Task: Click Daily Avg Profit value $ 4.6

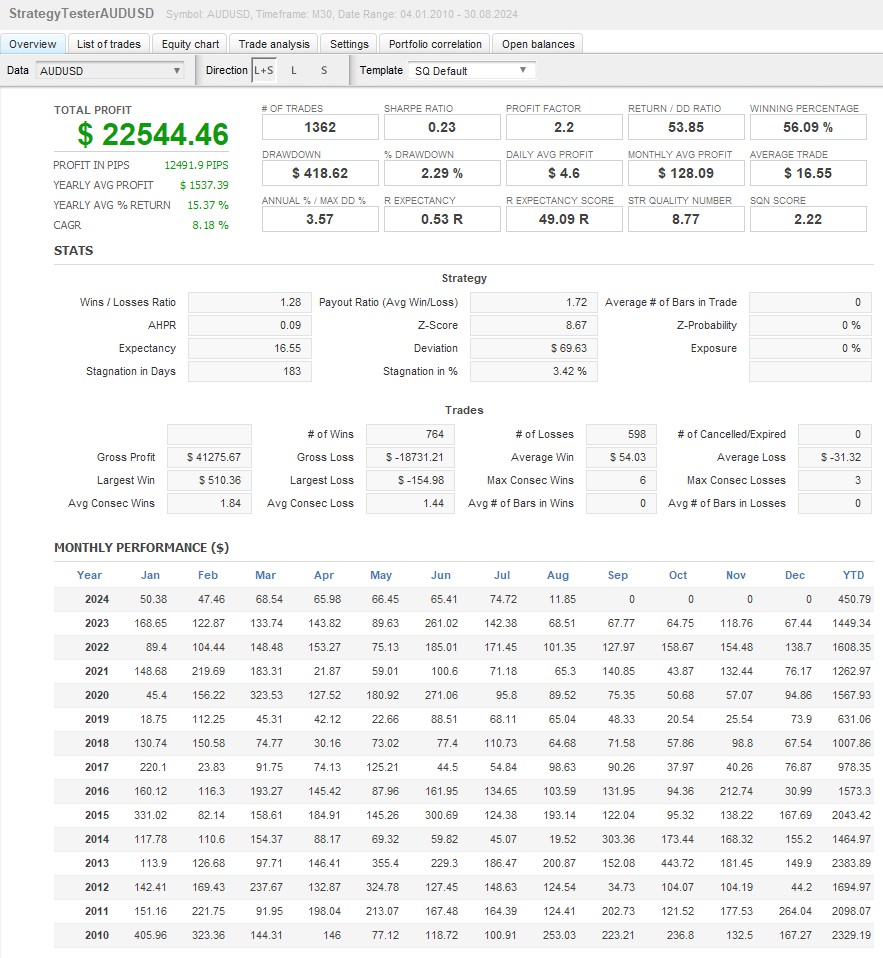Action: pos(564,173)
